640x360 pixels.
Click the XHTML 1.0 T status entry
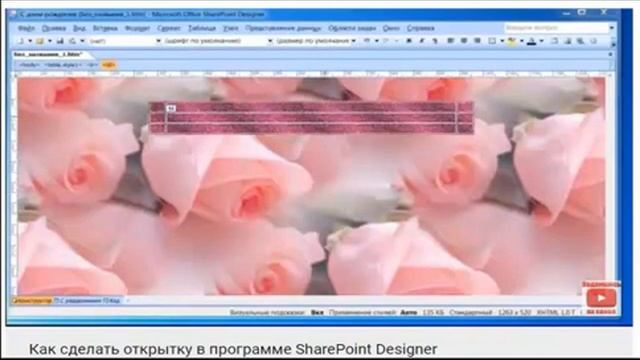coord(555,312)
